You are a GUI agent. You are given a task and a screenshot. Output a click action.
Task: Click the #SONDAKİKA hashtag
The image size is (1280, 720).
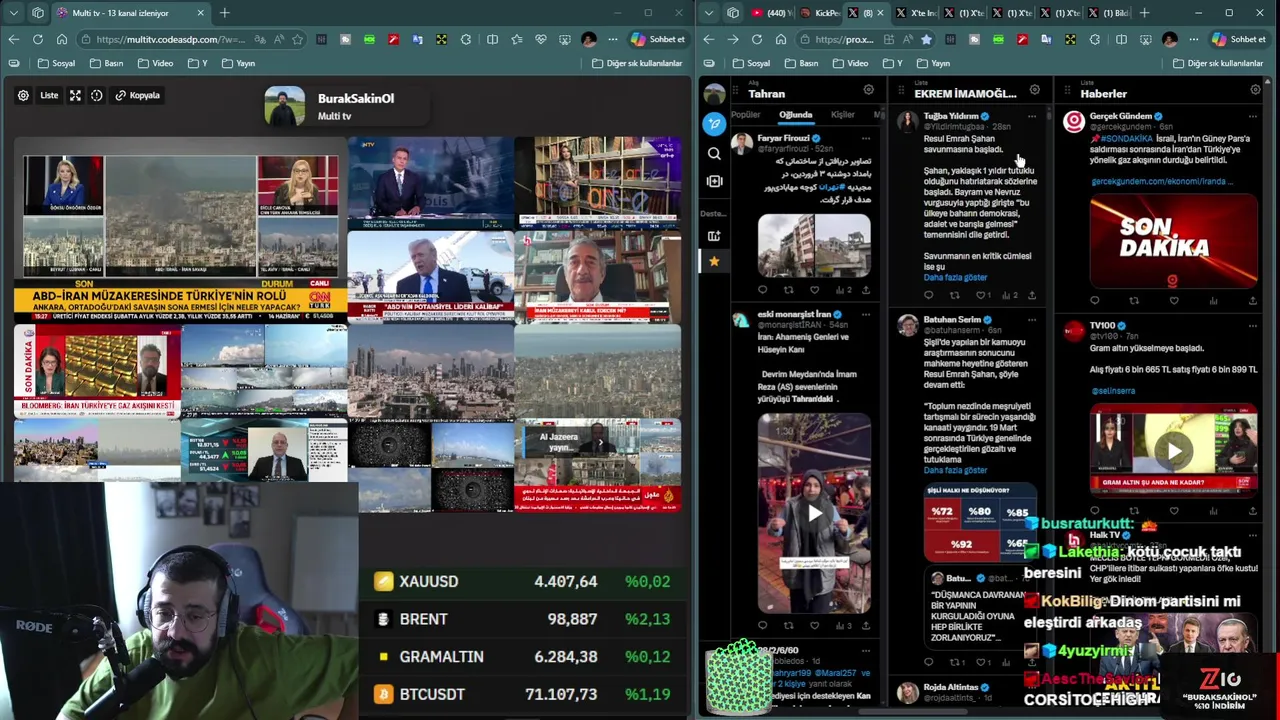click(x=1126, y=138)
